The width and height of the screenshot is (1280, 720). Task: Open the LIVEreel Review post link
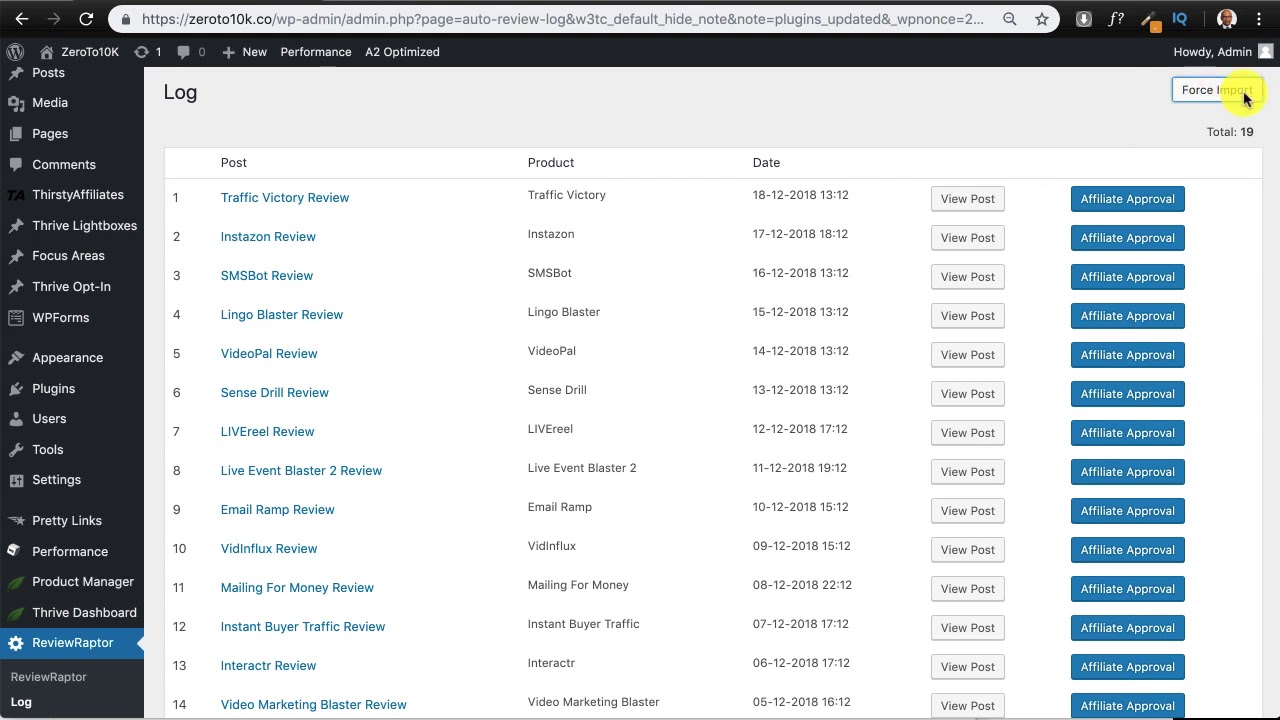coord(267,432)
